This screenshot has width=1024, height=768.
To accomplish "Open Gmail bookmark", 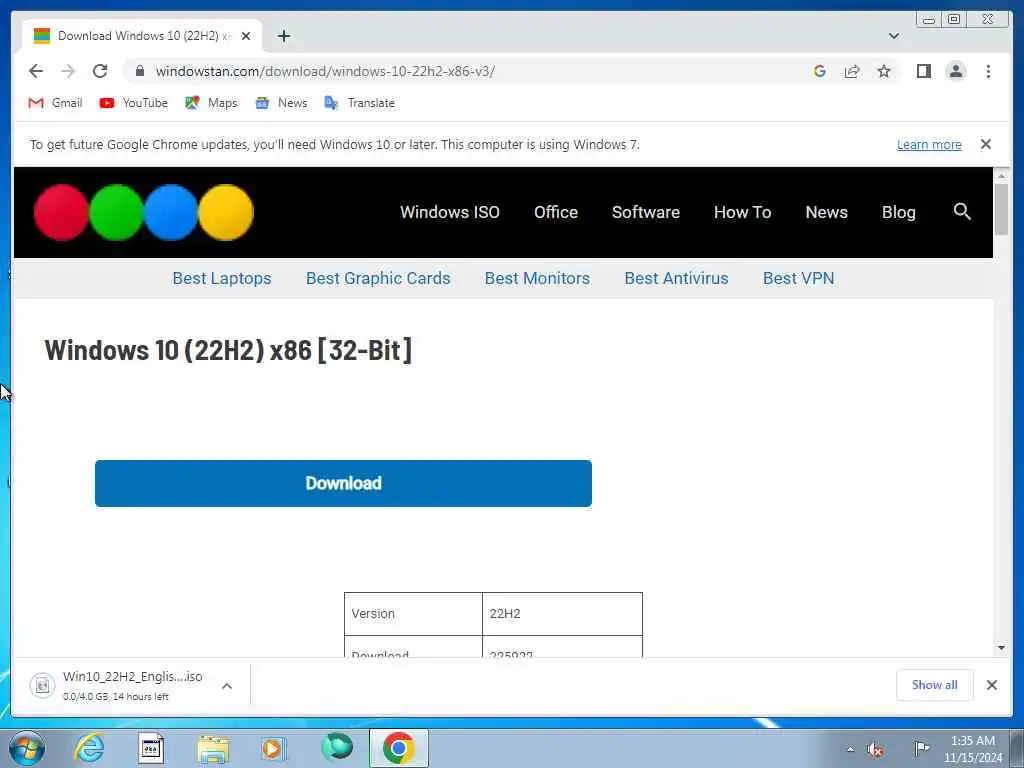I will pos(55,103).
